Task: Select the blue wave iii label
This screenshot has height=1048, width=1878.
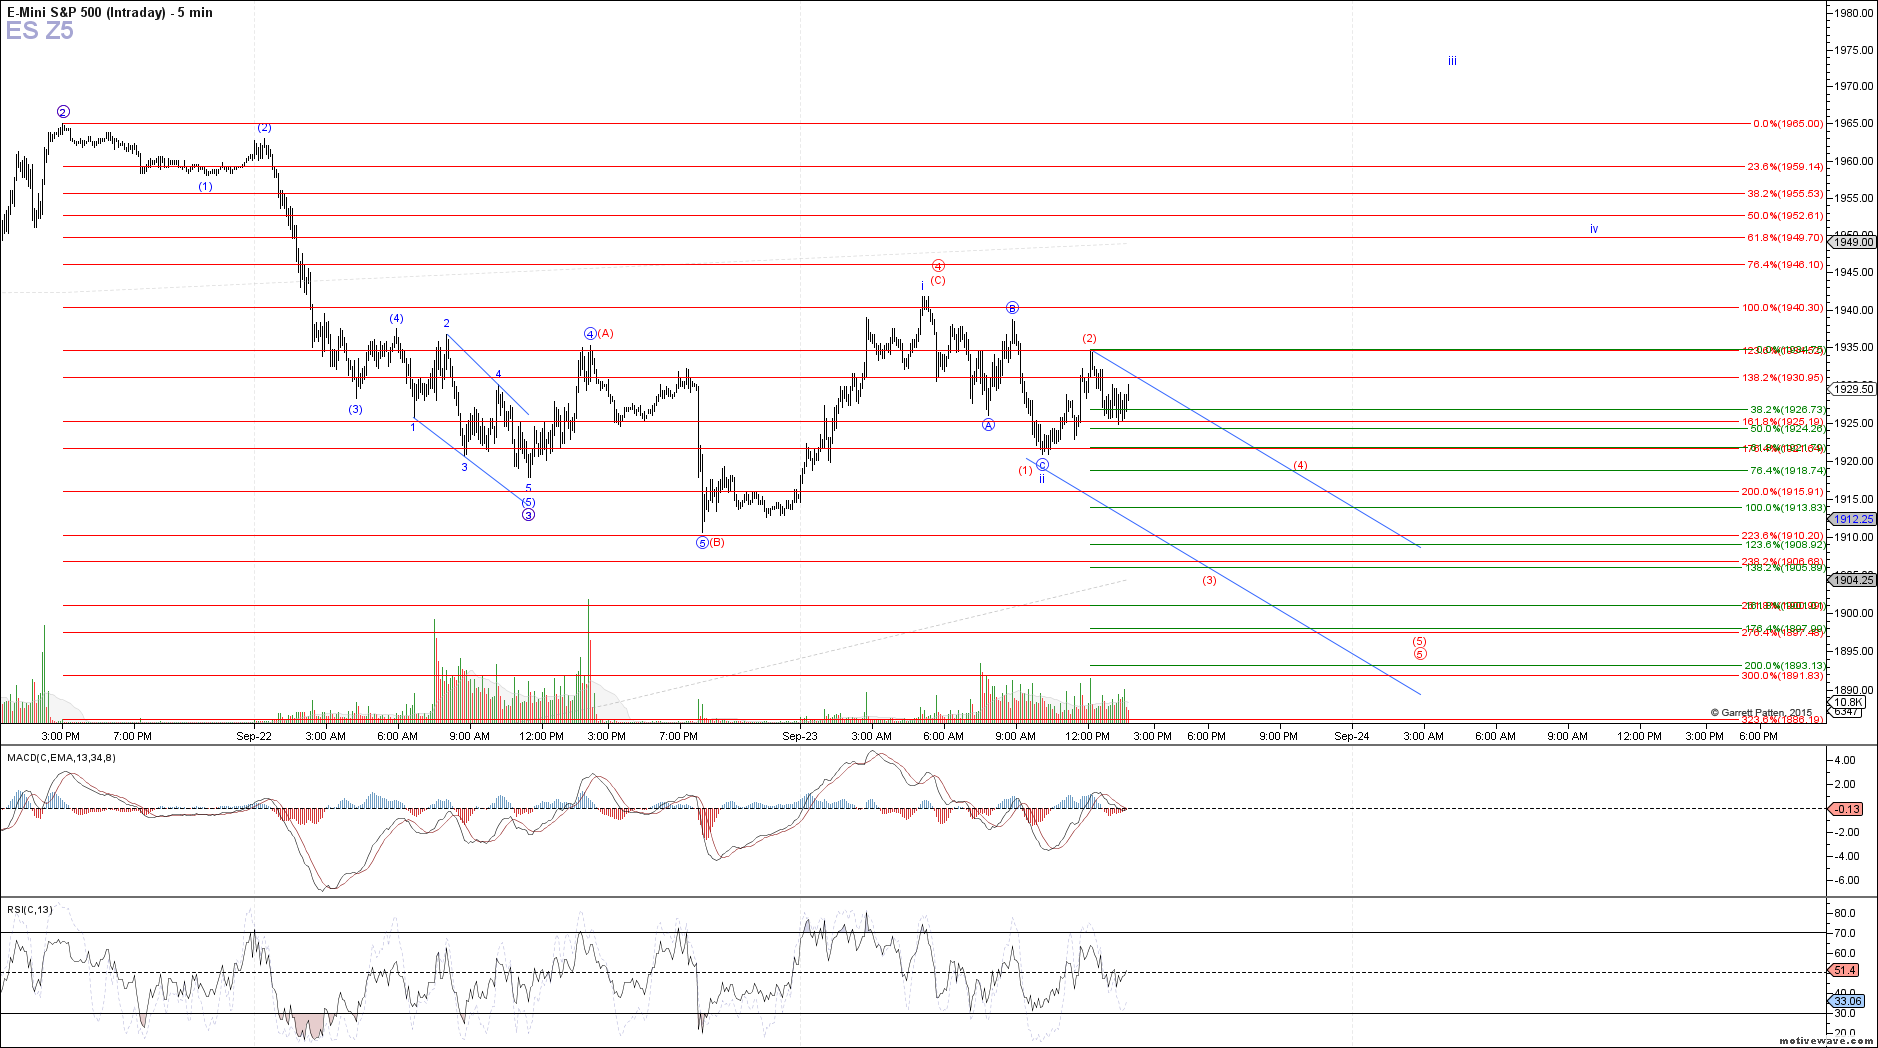Action: (1452, 62)
